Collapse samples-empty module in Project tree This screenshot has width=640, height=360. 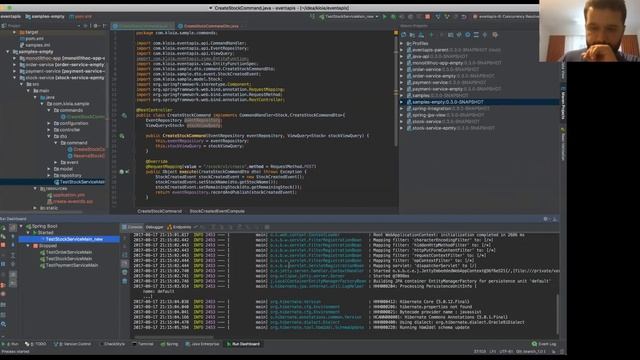point(8,52)
